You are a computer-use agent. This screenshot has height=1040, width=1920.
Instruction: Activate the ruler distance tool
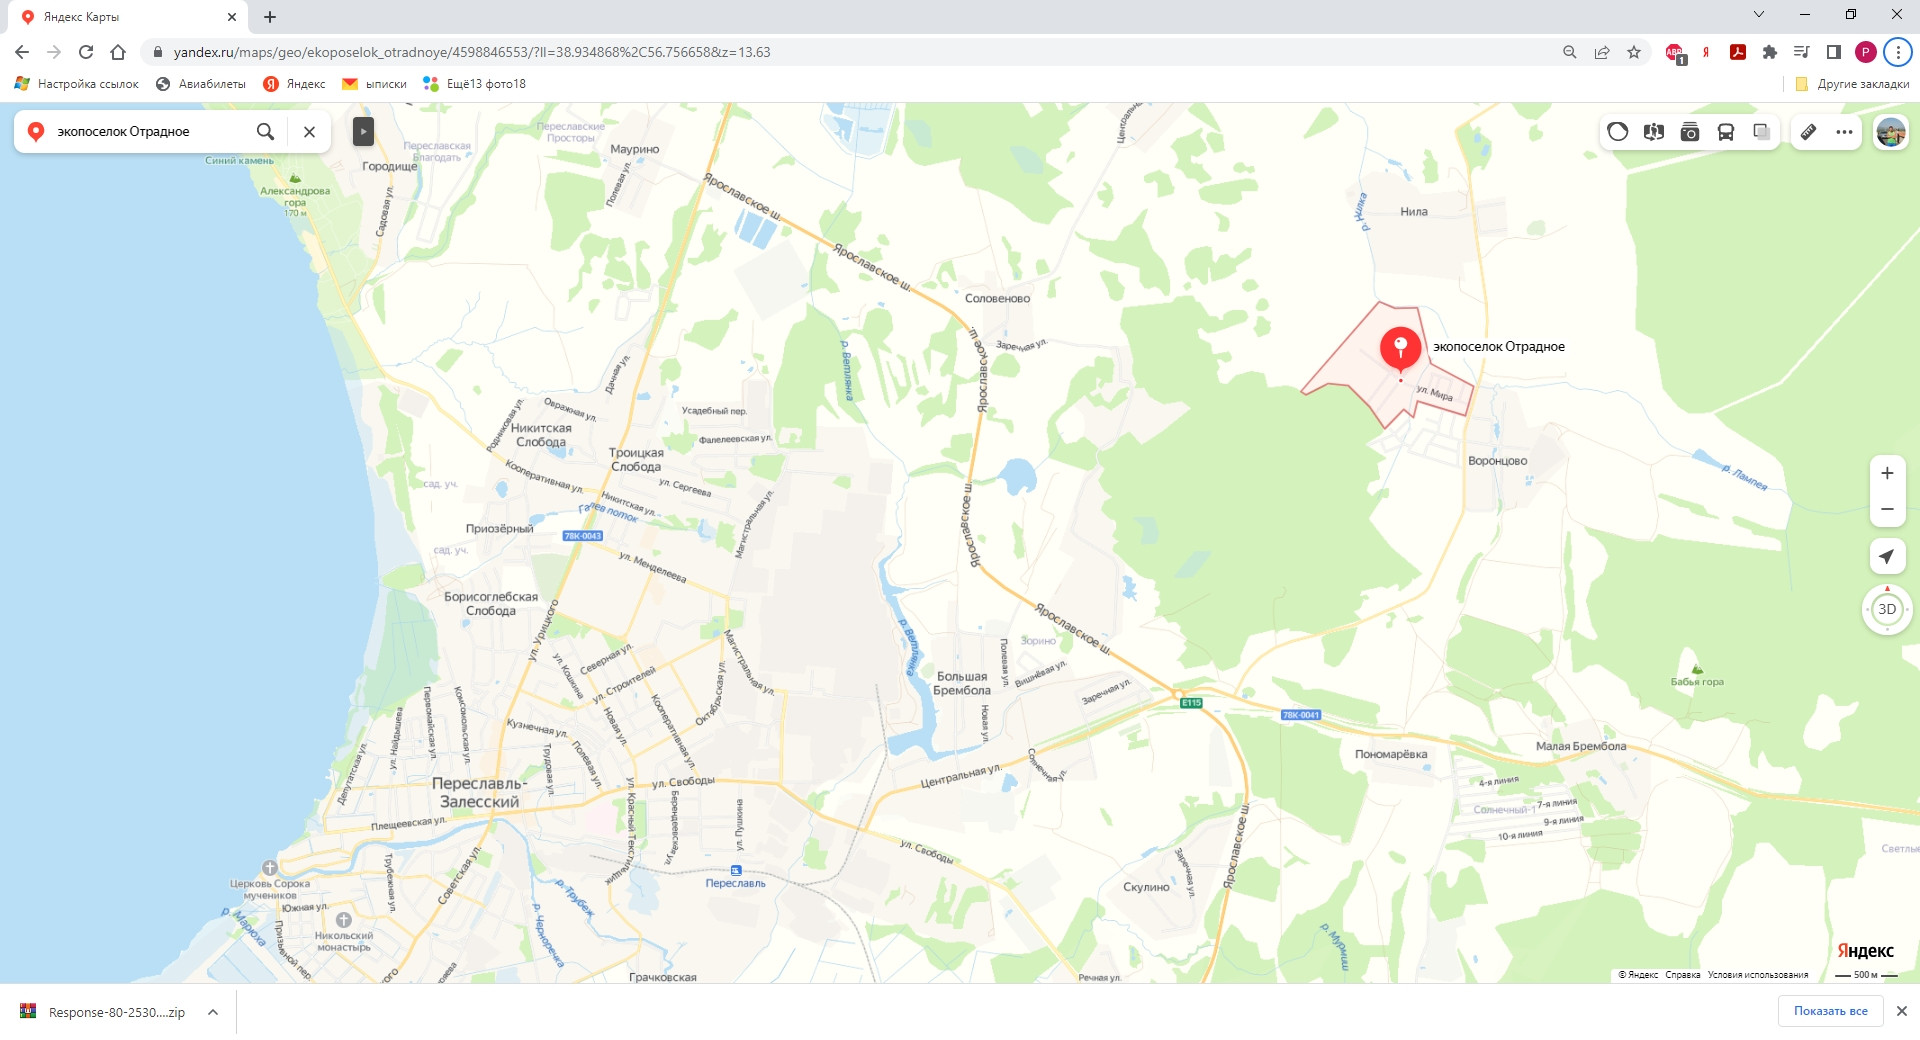pos(1809,132)
